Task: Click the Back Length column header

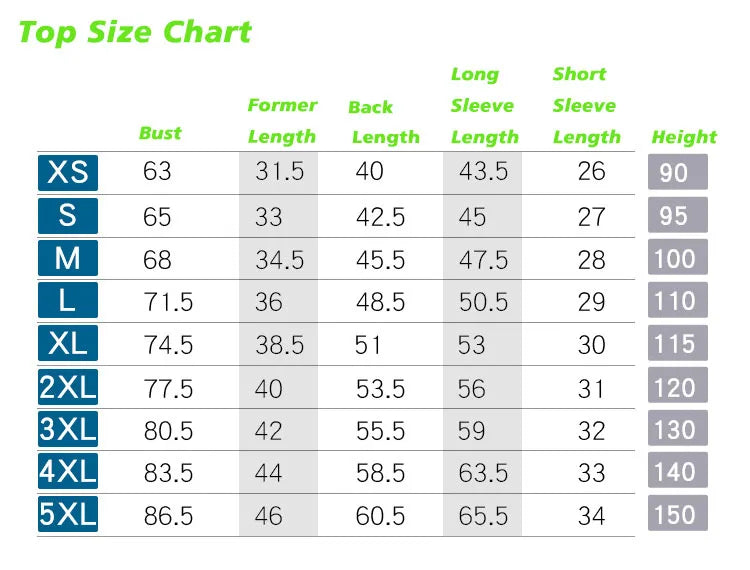Action: [384, 122]
